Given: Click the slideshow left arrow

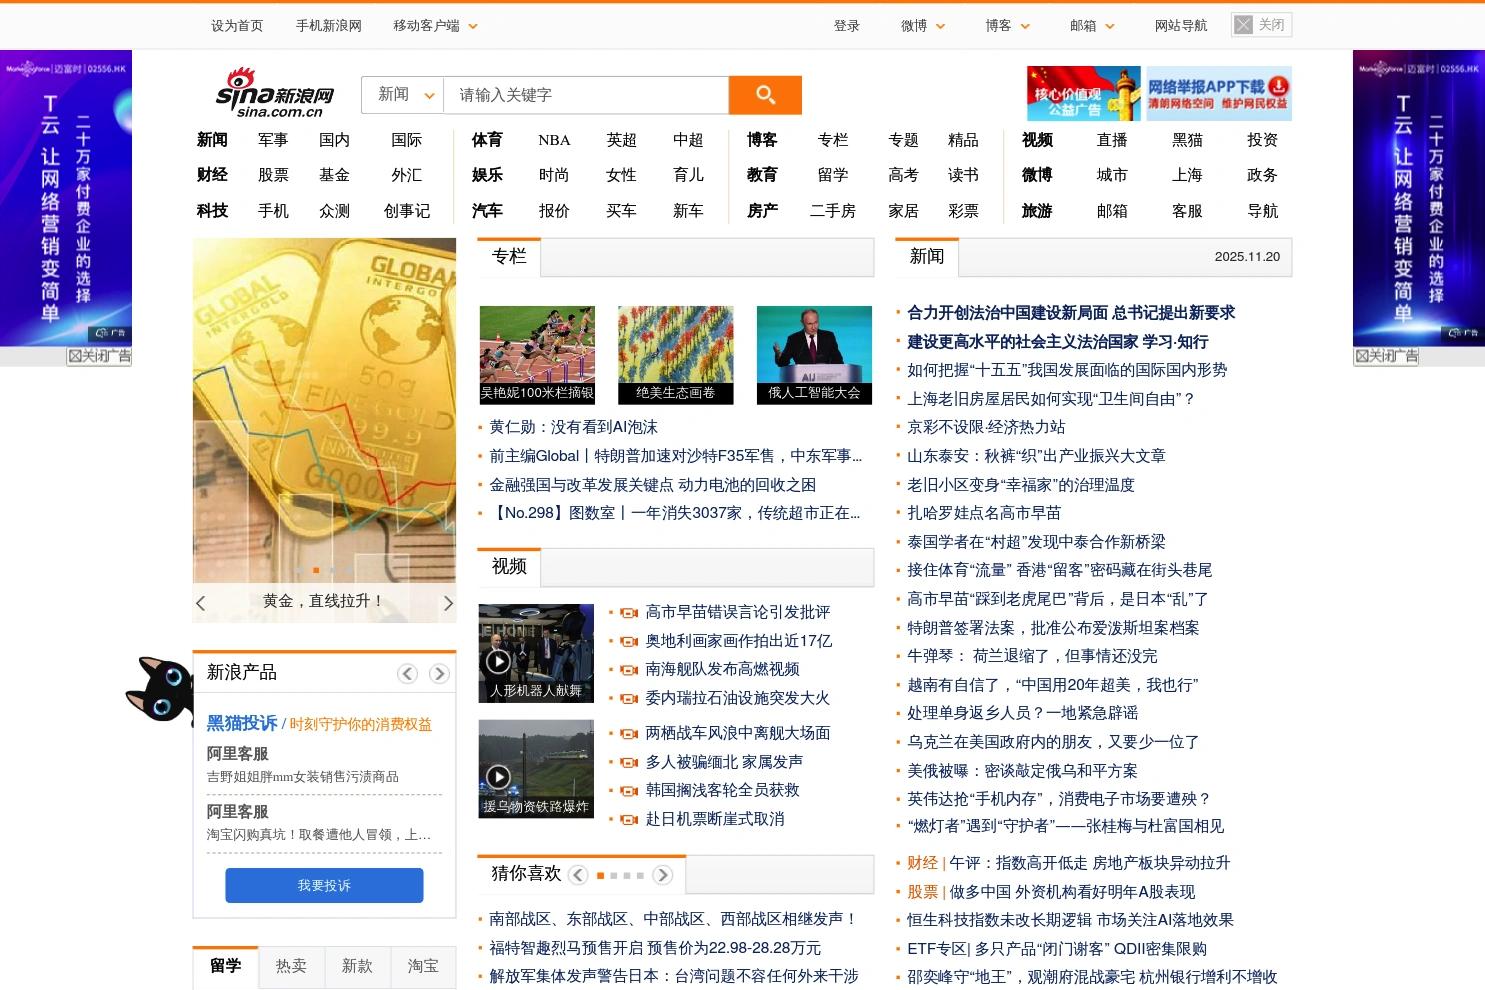Looking at the screenshot, I should pyautogui.click(x=201, y=603).
